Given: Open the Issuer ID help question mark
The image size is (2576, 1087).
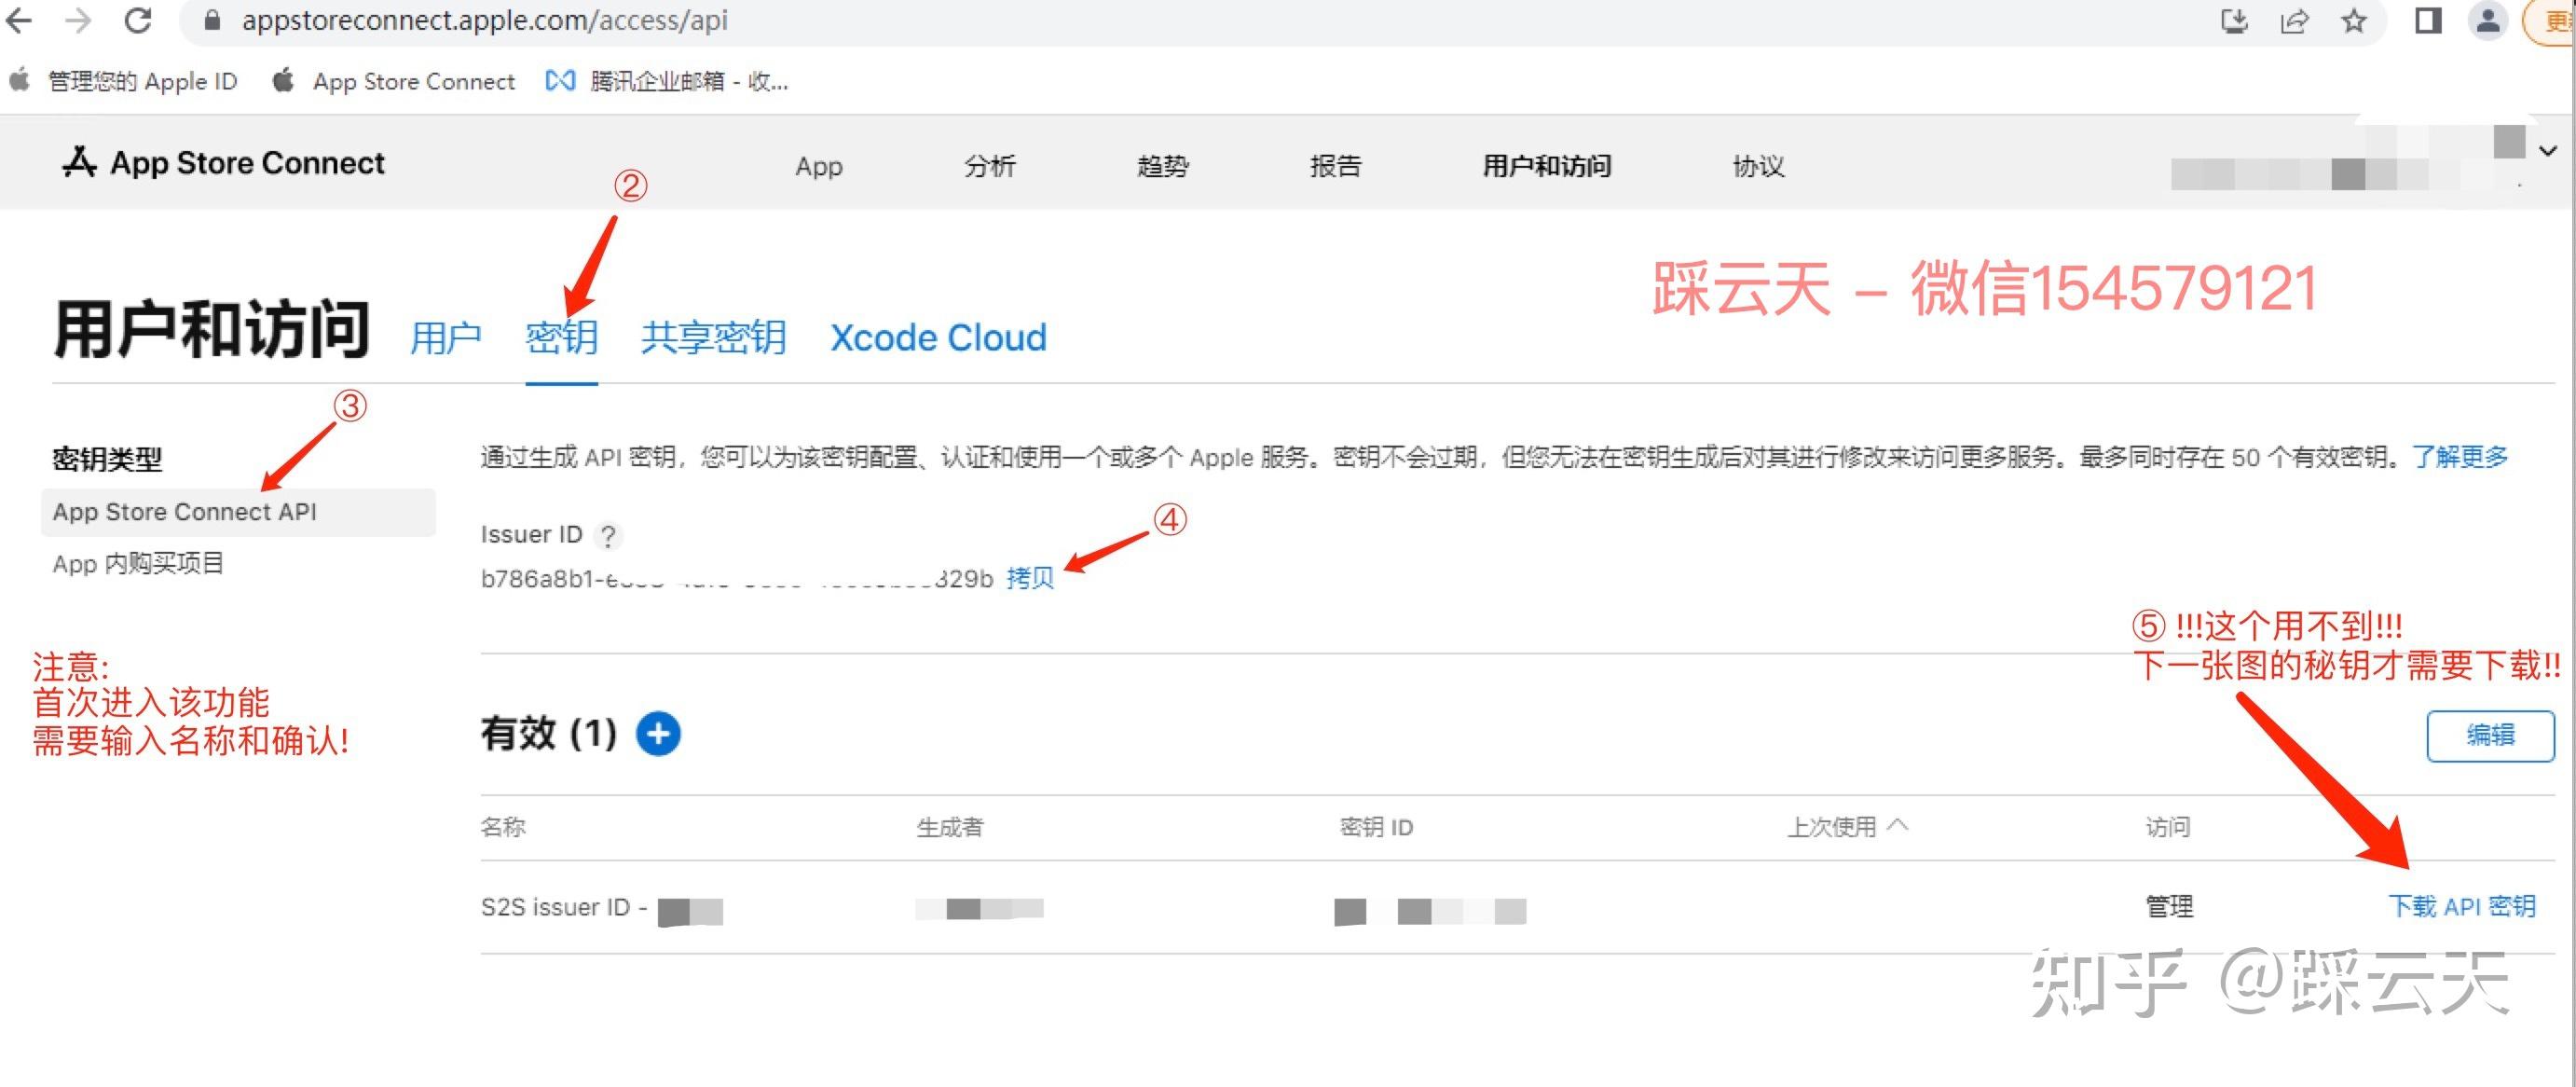Looking at the screenshot, I should pos(609,536).
